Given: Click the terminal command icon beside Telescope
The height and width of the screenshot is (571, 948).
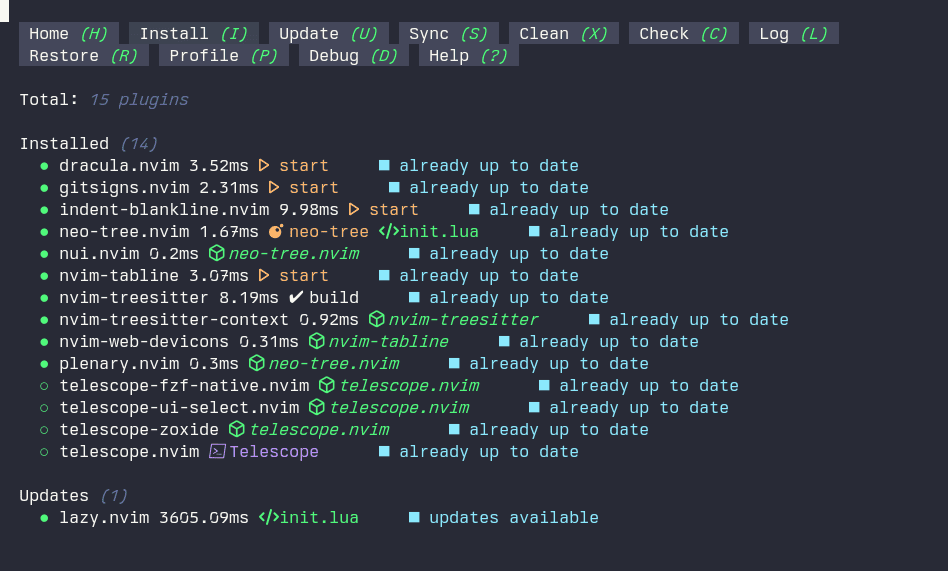Looking at the screenshot, I should tap(217, 452).
